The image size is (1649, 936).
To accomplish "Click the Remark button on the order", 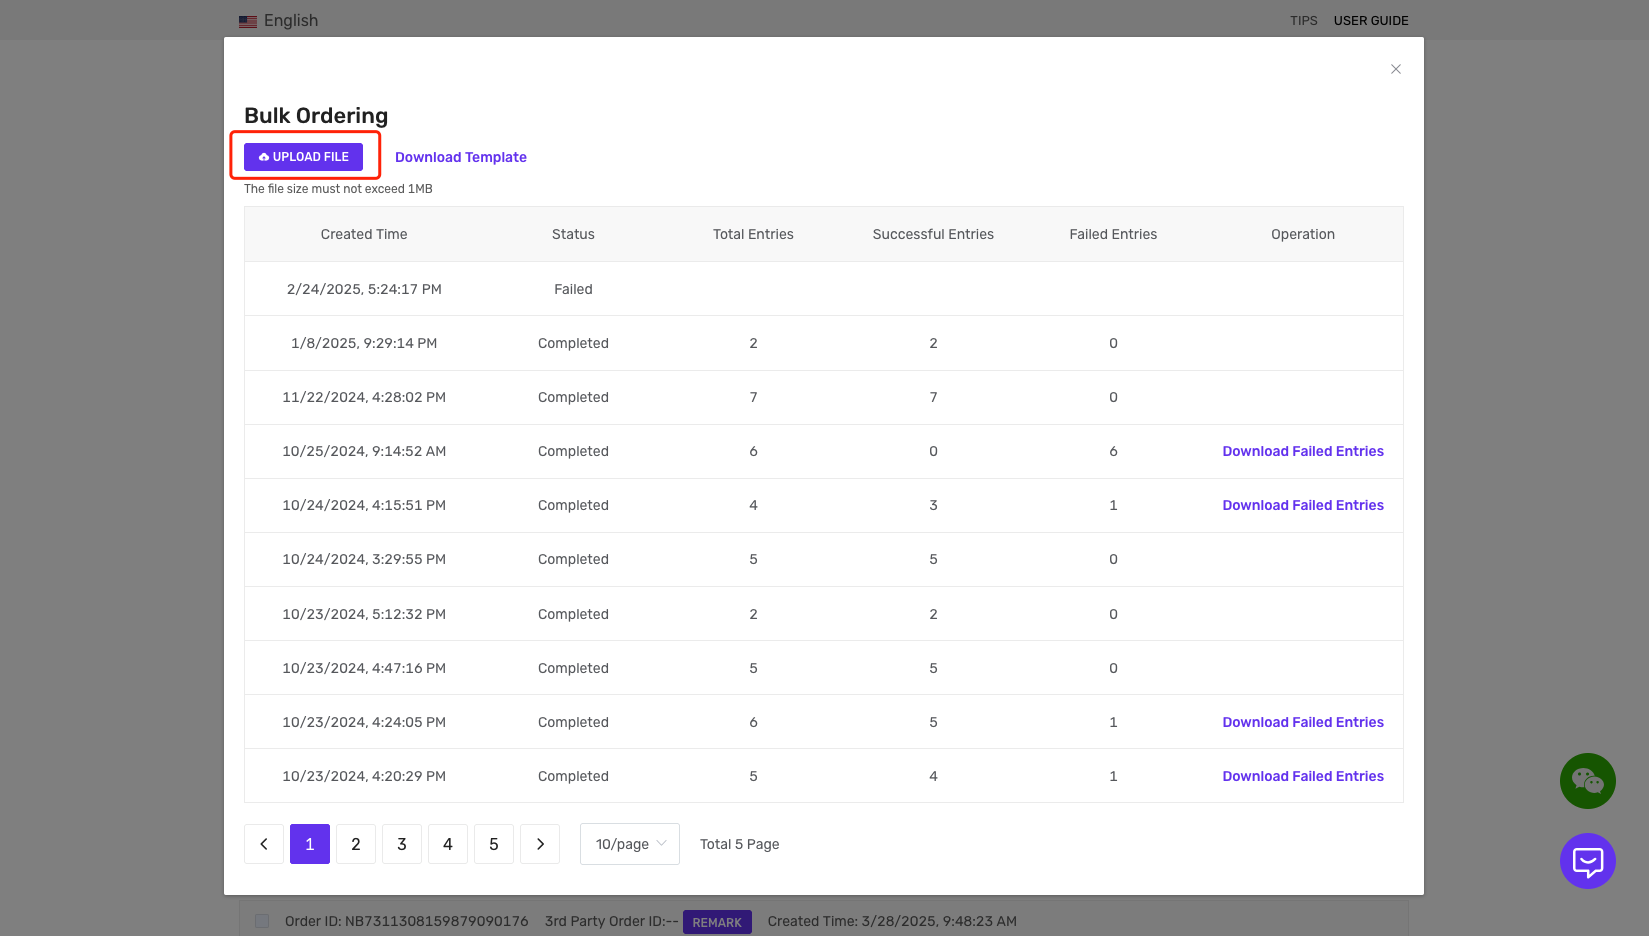I will point(717,922).
